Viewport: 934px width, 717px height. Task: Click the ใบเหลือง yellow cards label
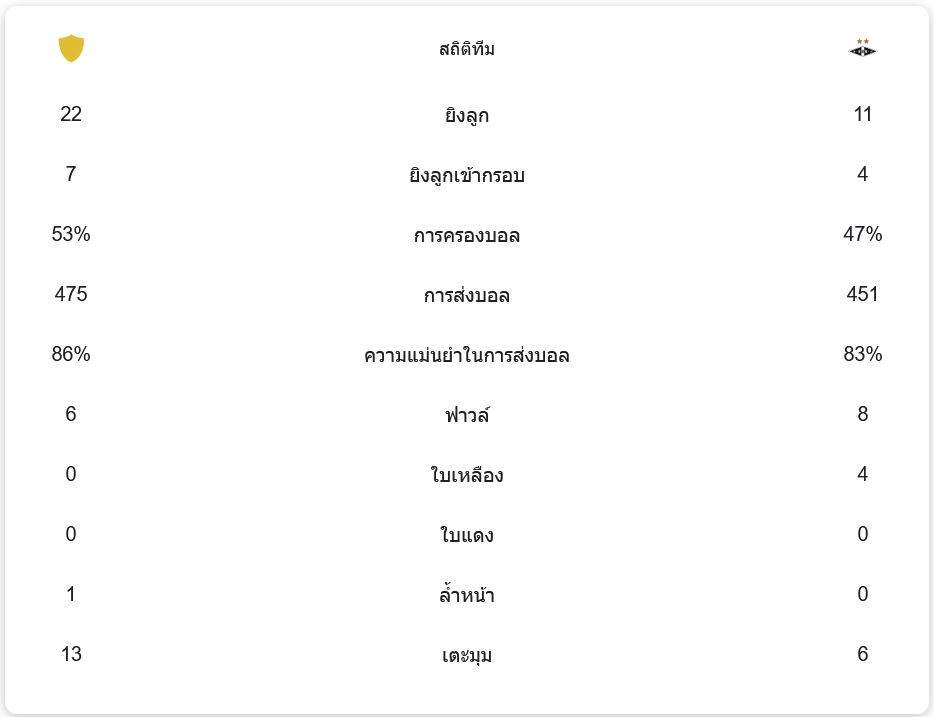pos(466,475)
